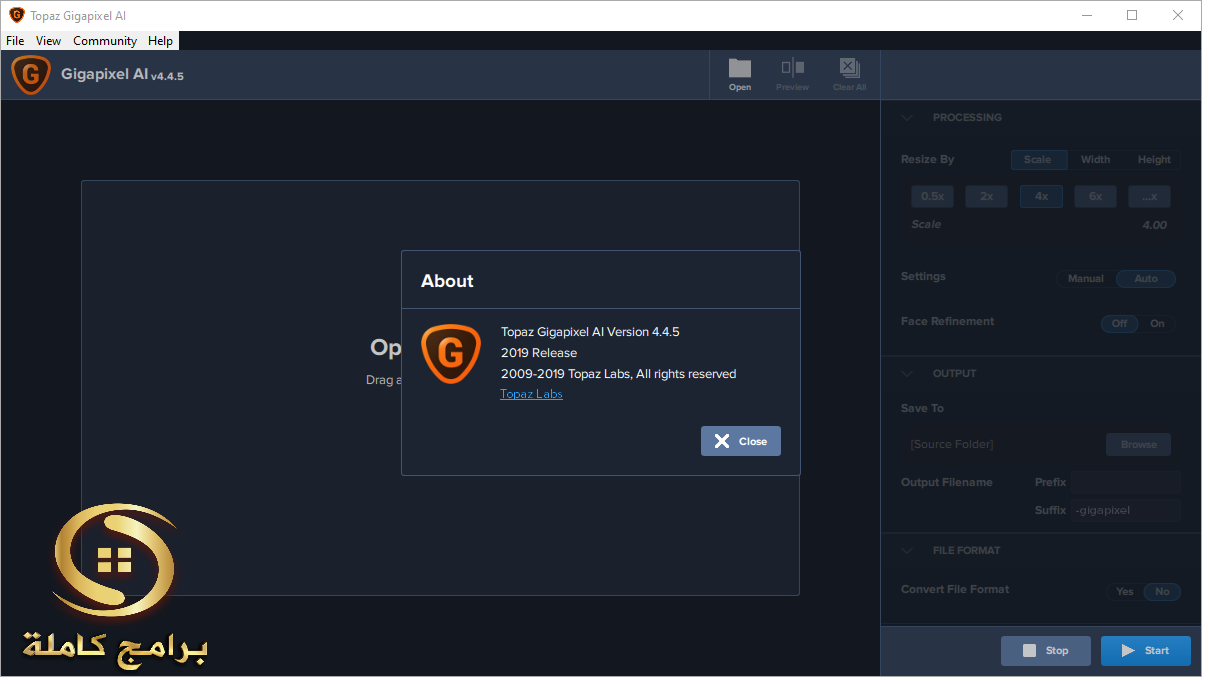The height and width of the screenshot is (684, 1210).
Task: Choose the 2x scale preset
Action: (986, 196)
